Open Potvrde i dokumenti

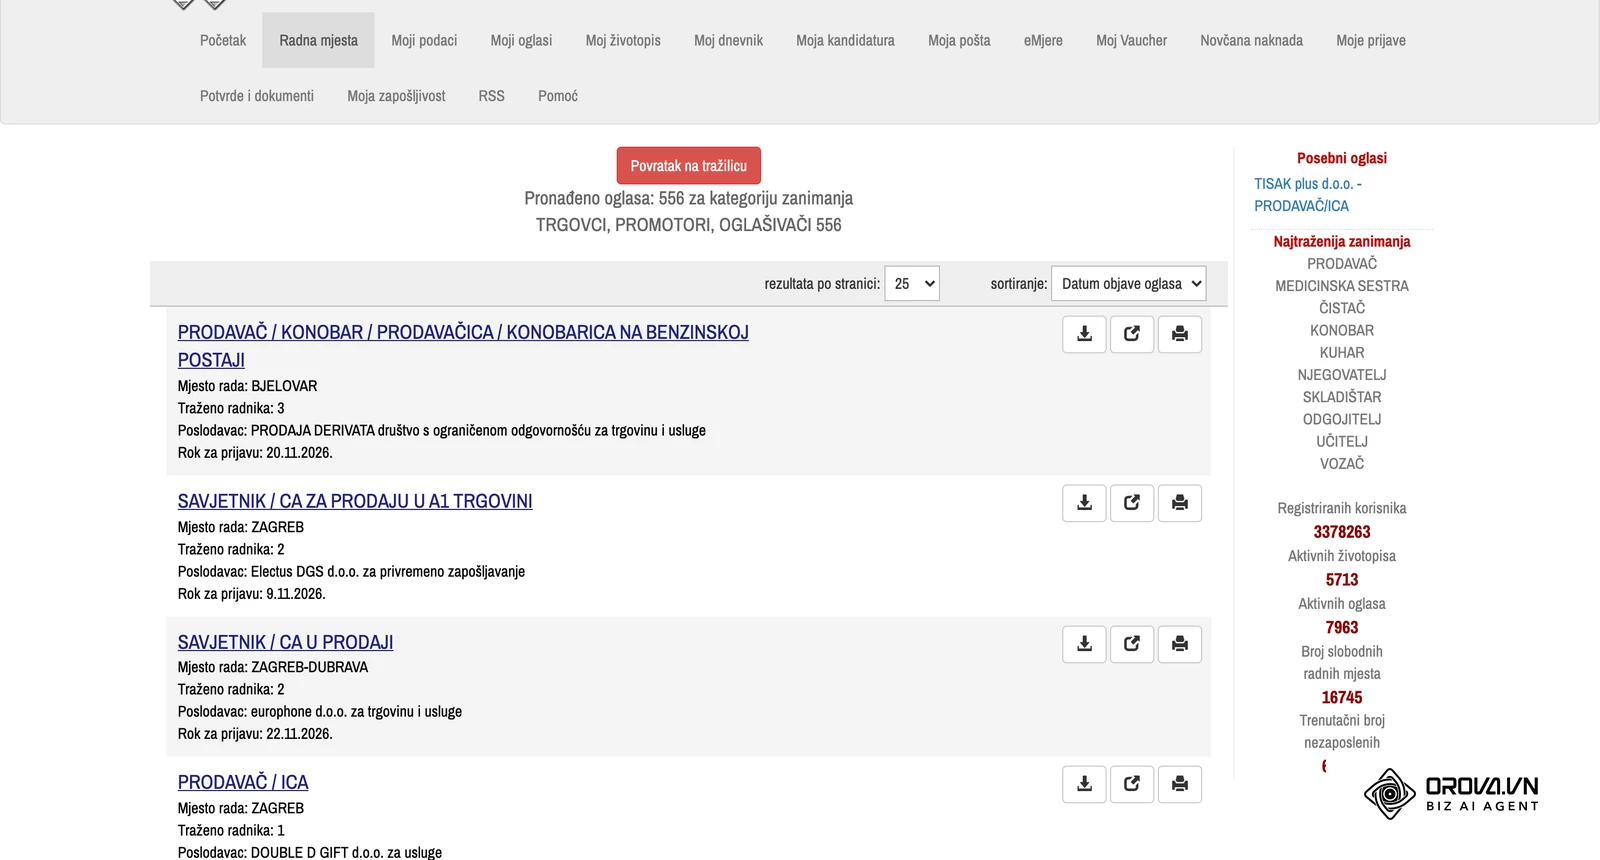tap(257, 96)
